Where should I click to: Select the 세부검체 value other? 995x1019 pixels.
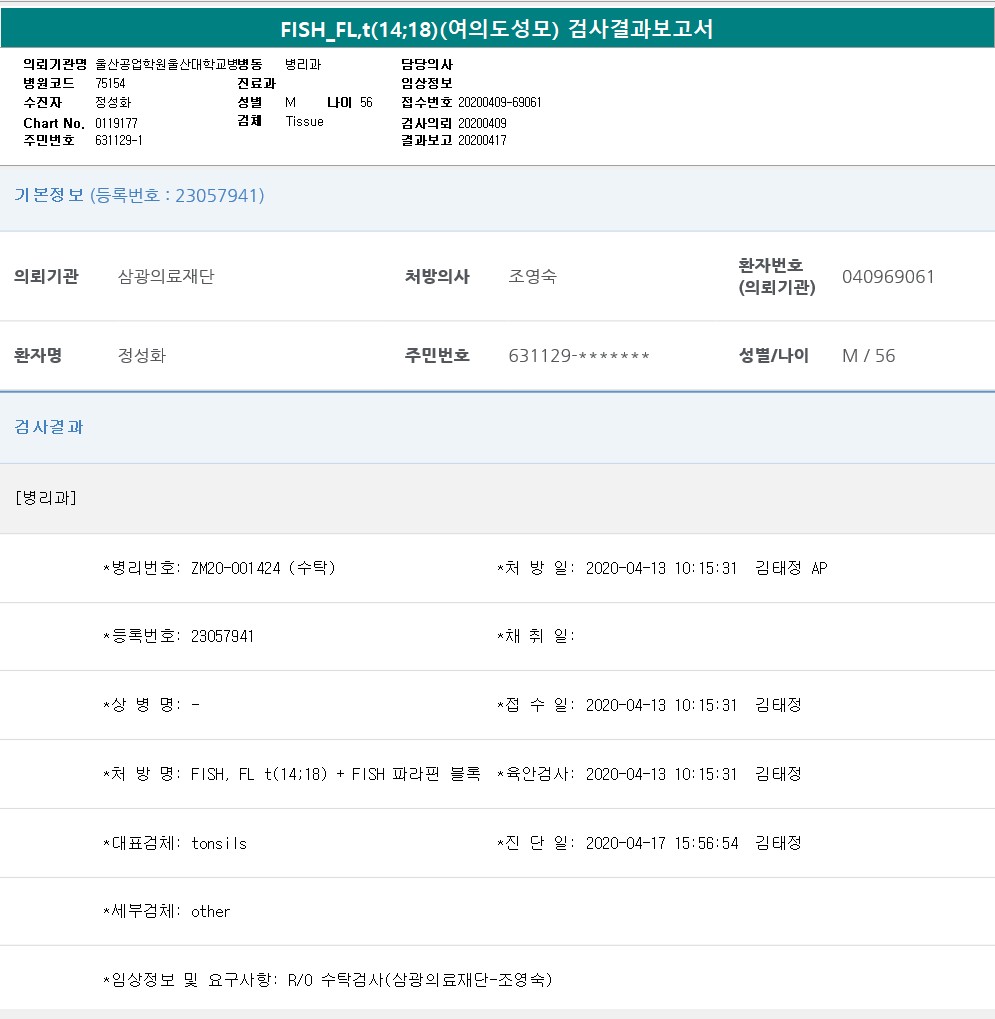[x=210, y=911]
